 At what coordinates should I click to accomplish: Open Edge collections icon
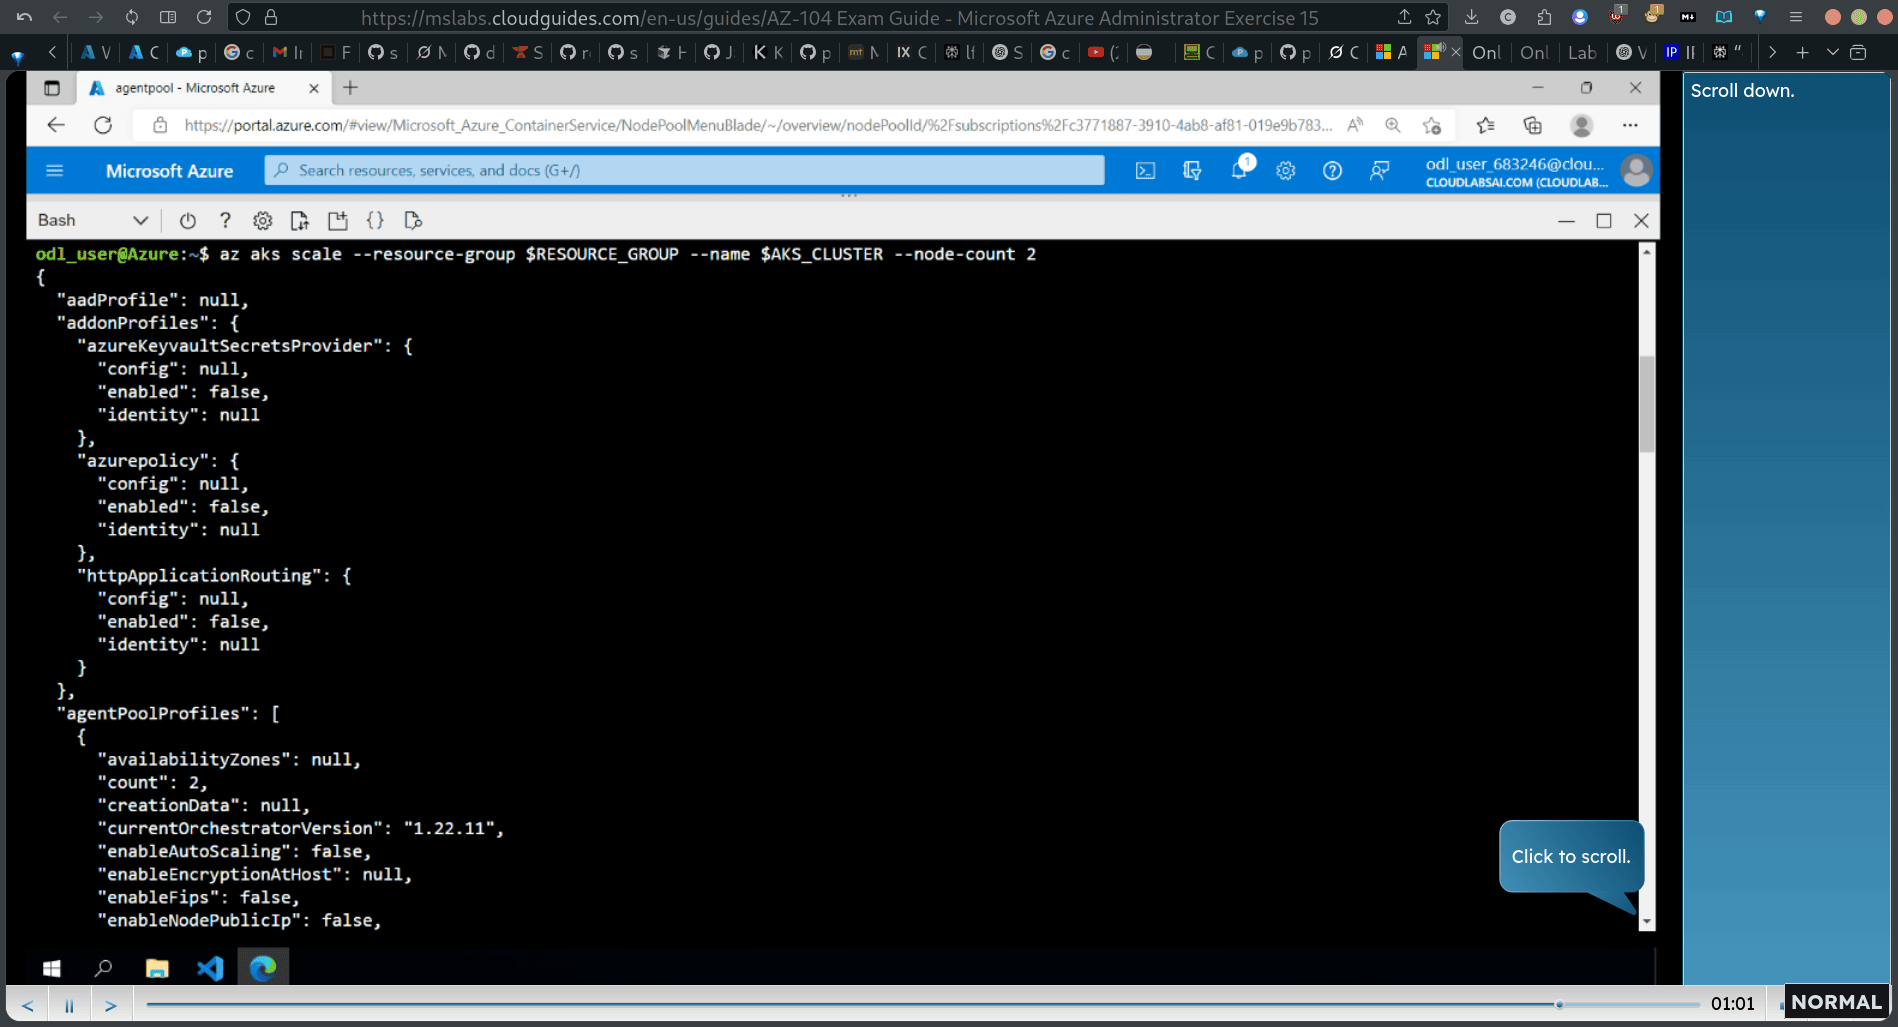tap(1532, 125)
